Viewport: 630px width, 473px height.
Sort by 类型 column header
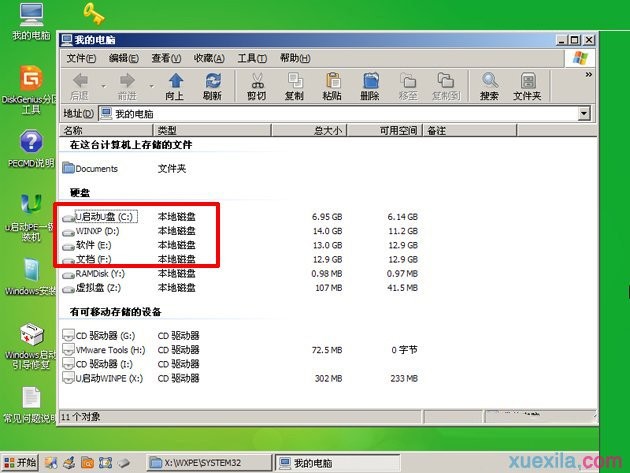(213, 131)
